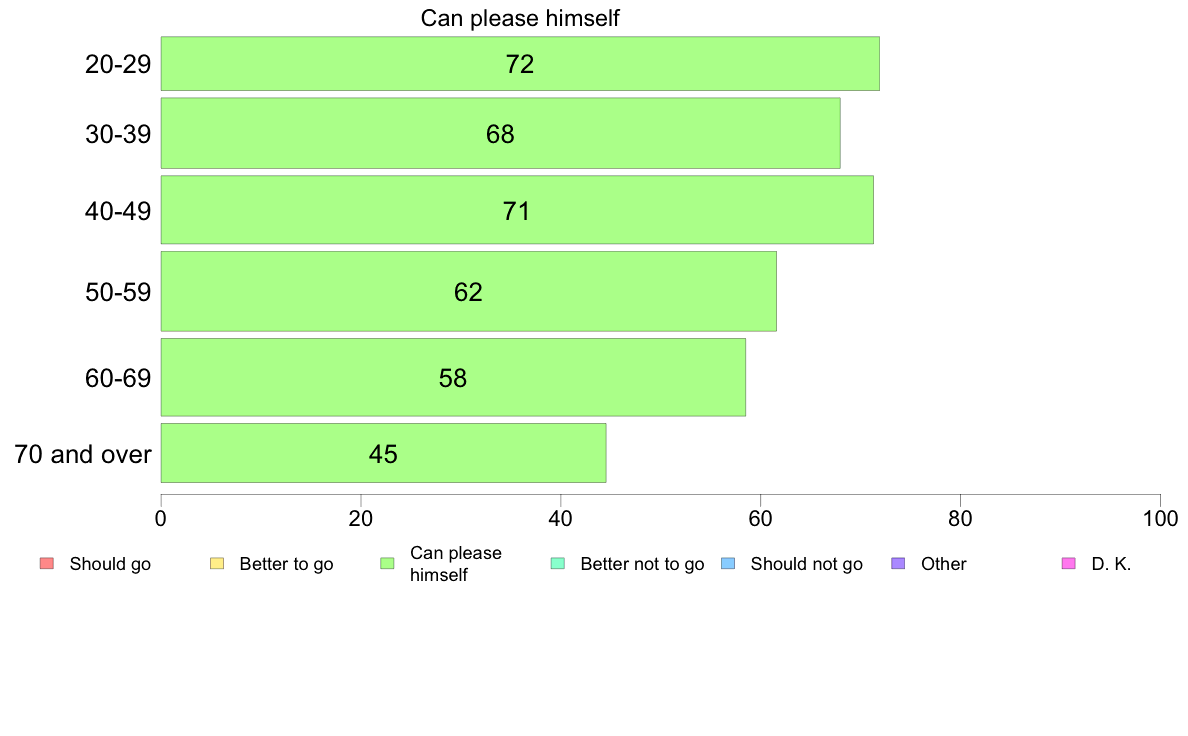Click the 100 tick on the x-axis

1160,518
